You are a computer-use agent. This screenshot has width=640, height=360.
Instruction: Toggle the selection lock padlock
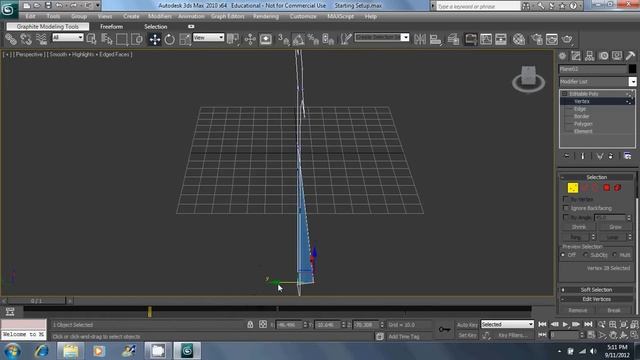click(x=250, y=324)
